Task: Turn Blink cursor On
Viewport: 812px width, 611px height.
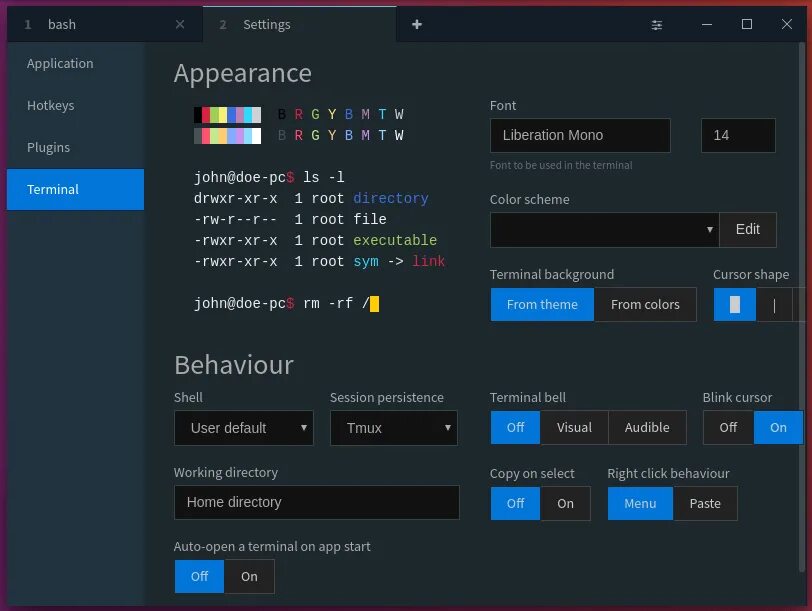Action: tap(778, 428)
